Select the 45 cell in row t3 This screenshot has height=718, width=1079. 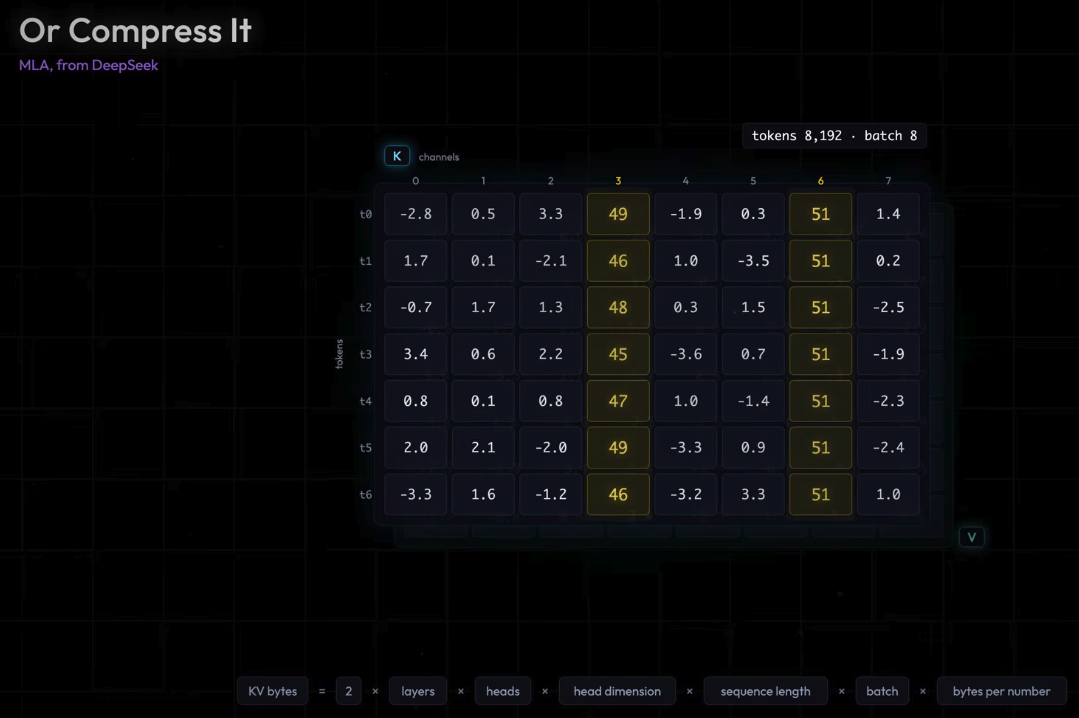618,355
